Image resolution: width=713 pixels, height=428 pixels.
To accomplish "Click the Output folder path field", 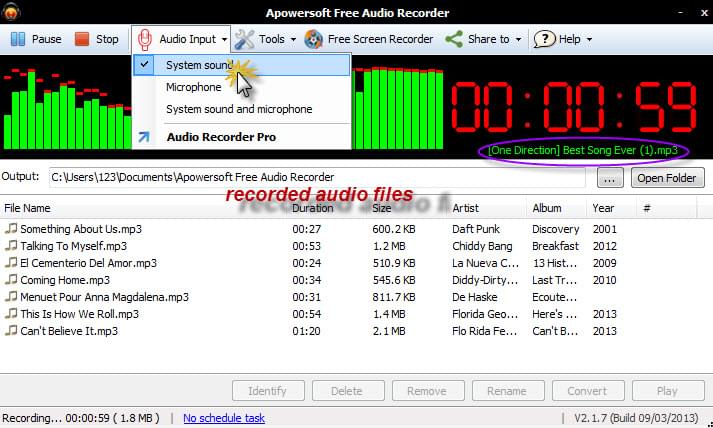I will (x=320, y=178).
